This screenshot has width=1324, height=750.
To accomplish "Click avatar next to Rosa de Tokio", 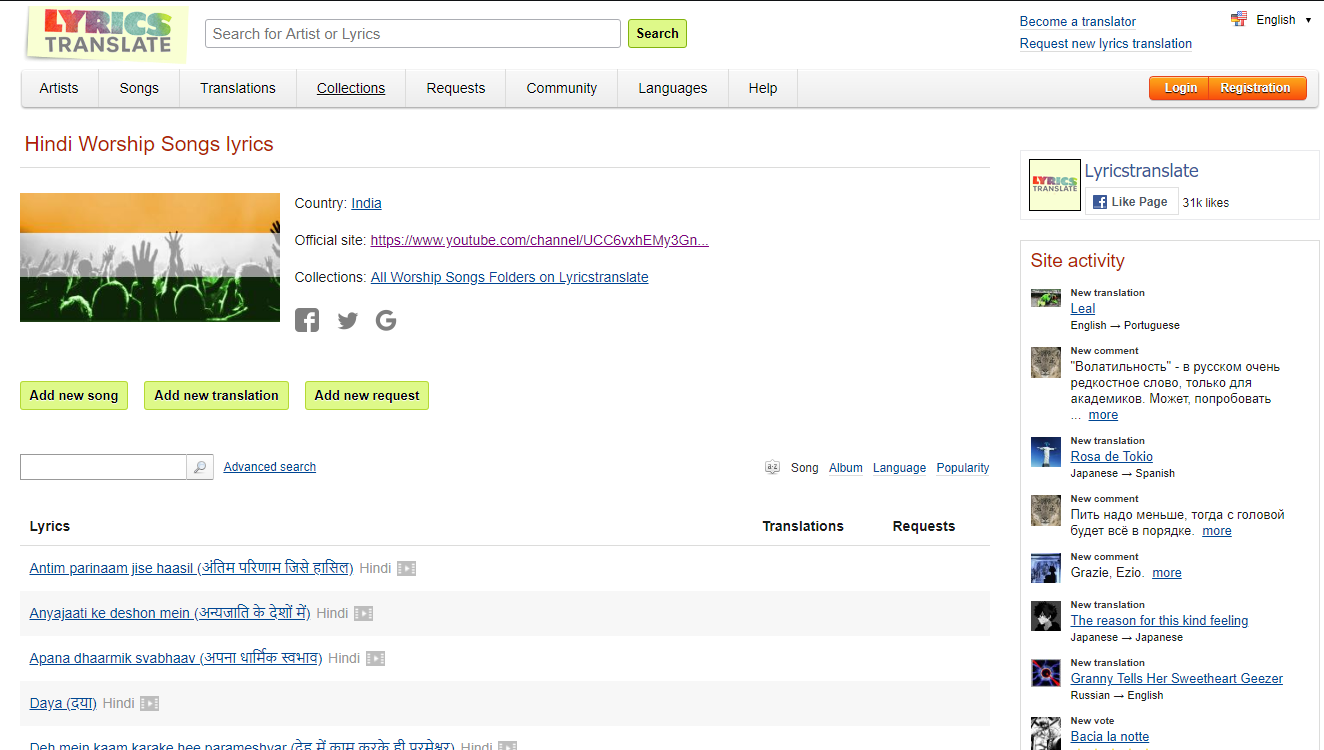I will tap(1046, 452).
